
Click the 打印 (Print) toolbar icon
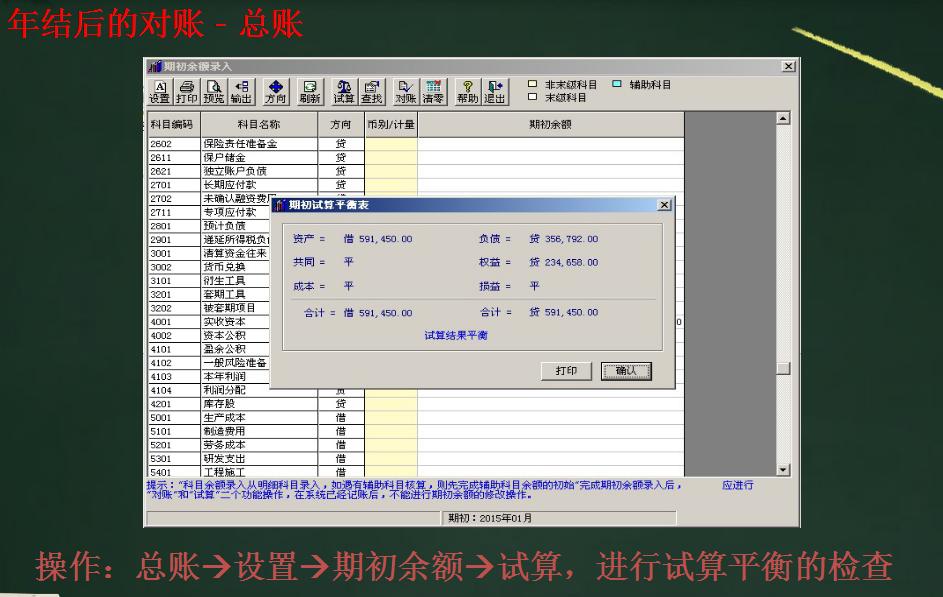tap(188, 88)
